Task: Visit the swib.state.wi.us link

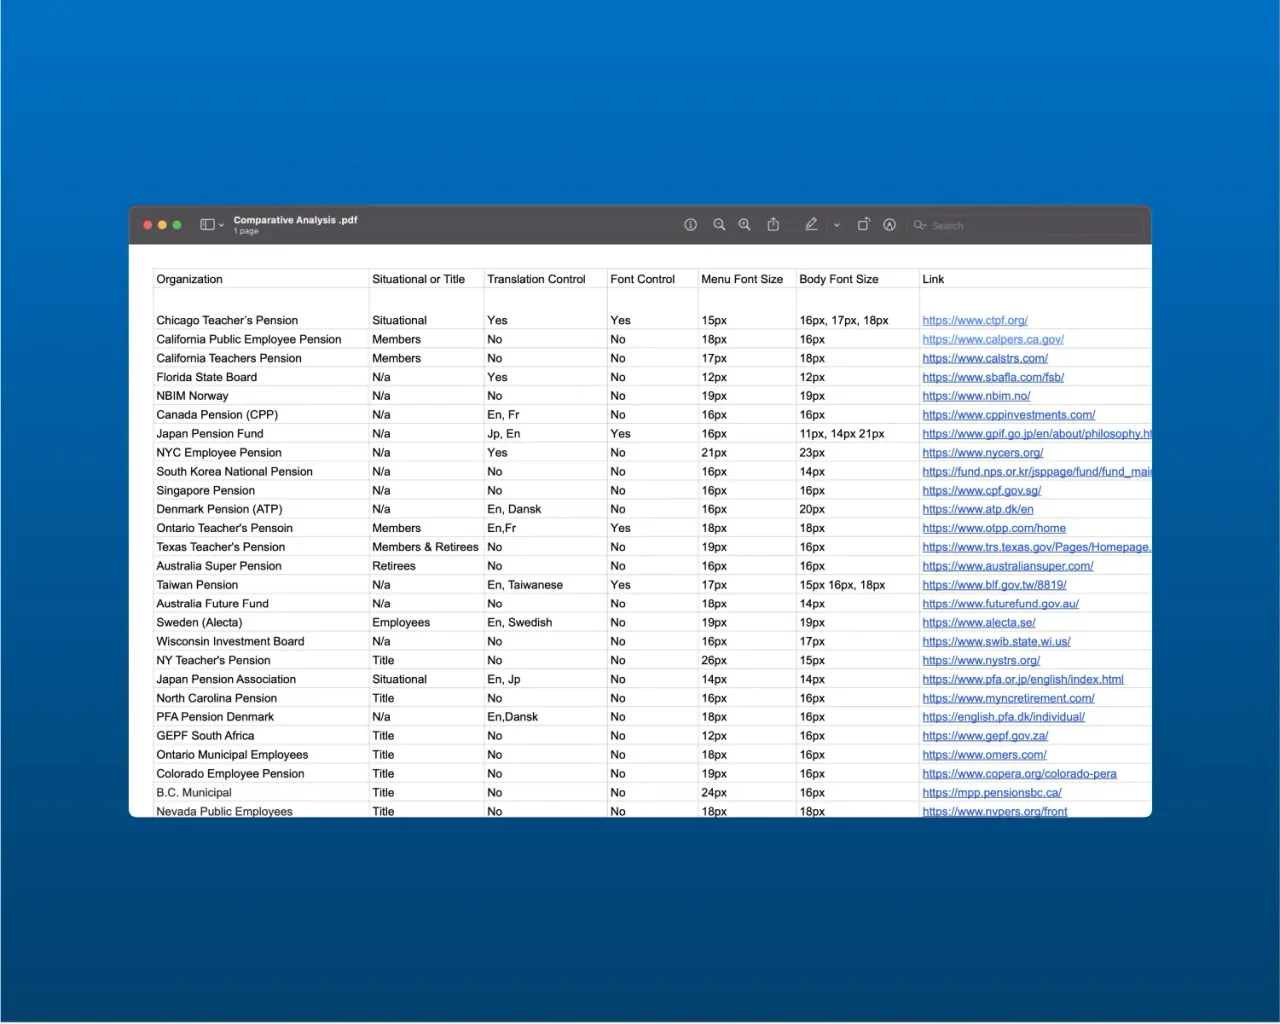Action: click(x=996, y=642)
